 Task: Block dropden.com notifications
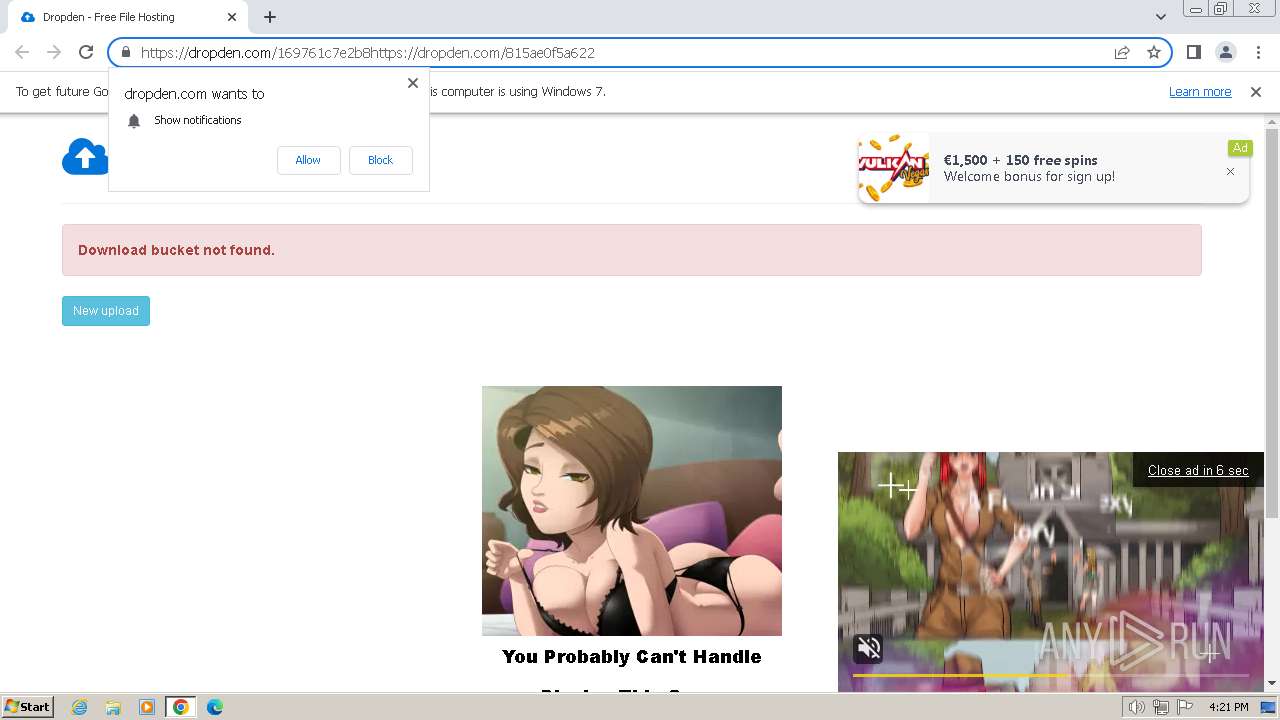(x=380, y=160)
